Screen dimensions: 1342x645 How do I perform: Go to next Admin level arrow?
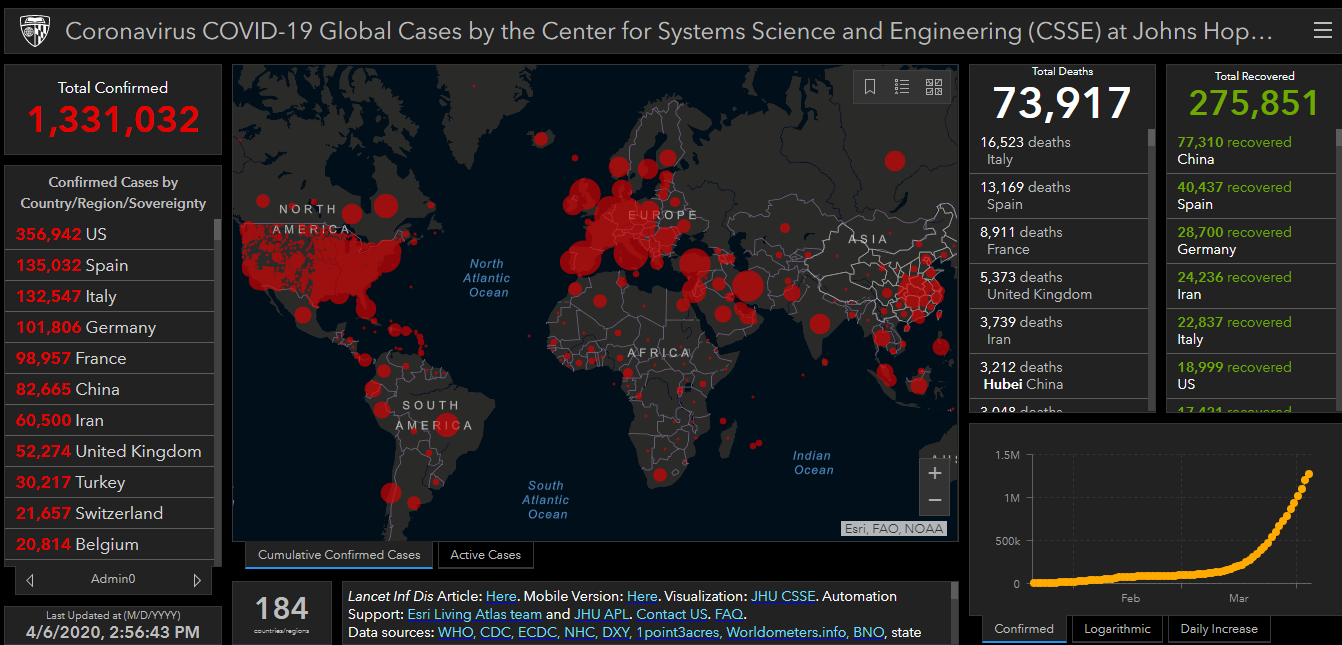click(196, 579)
